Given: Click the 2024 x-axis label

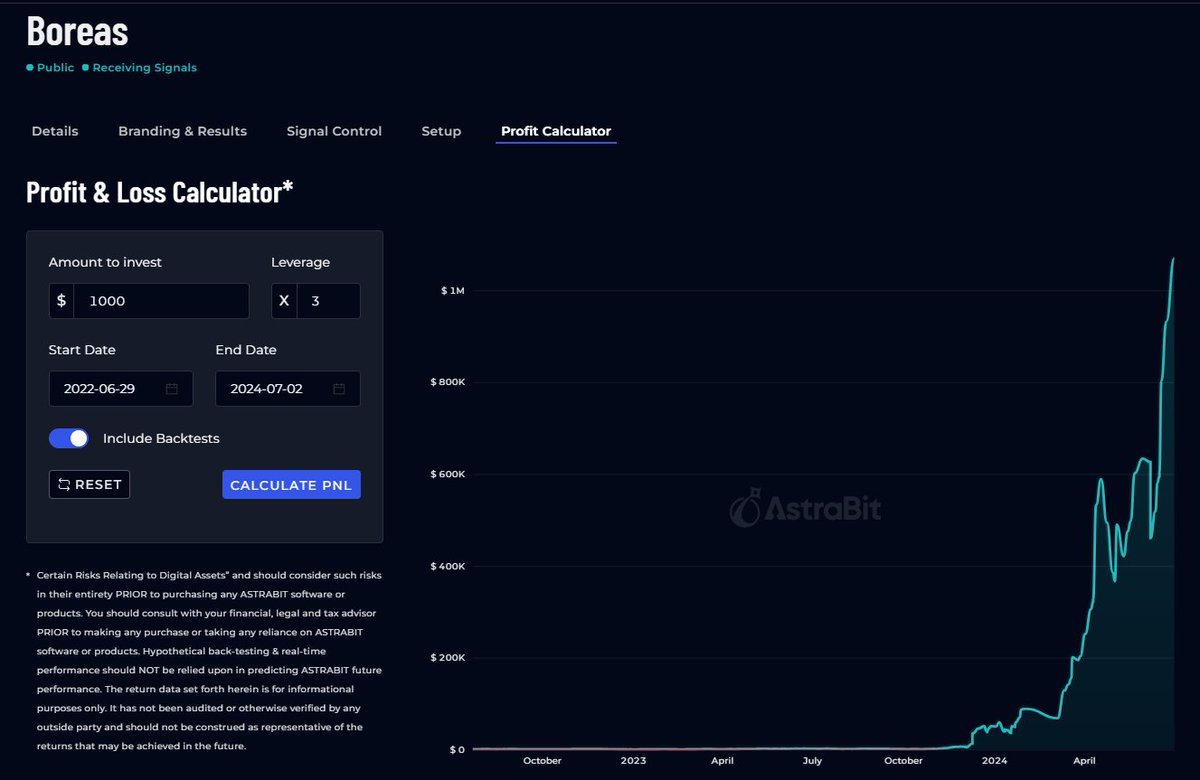Looking at the screenshot, I should 994,761.
